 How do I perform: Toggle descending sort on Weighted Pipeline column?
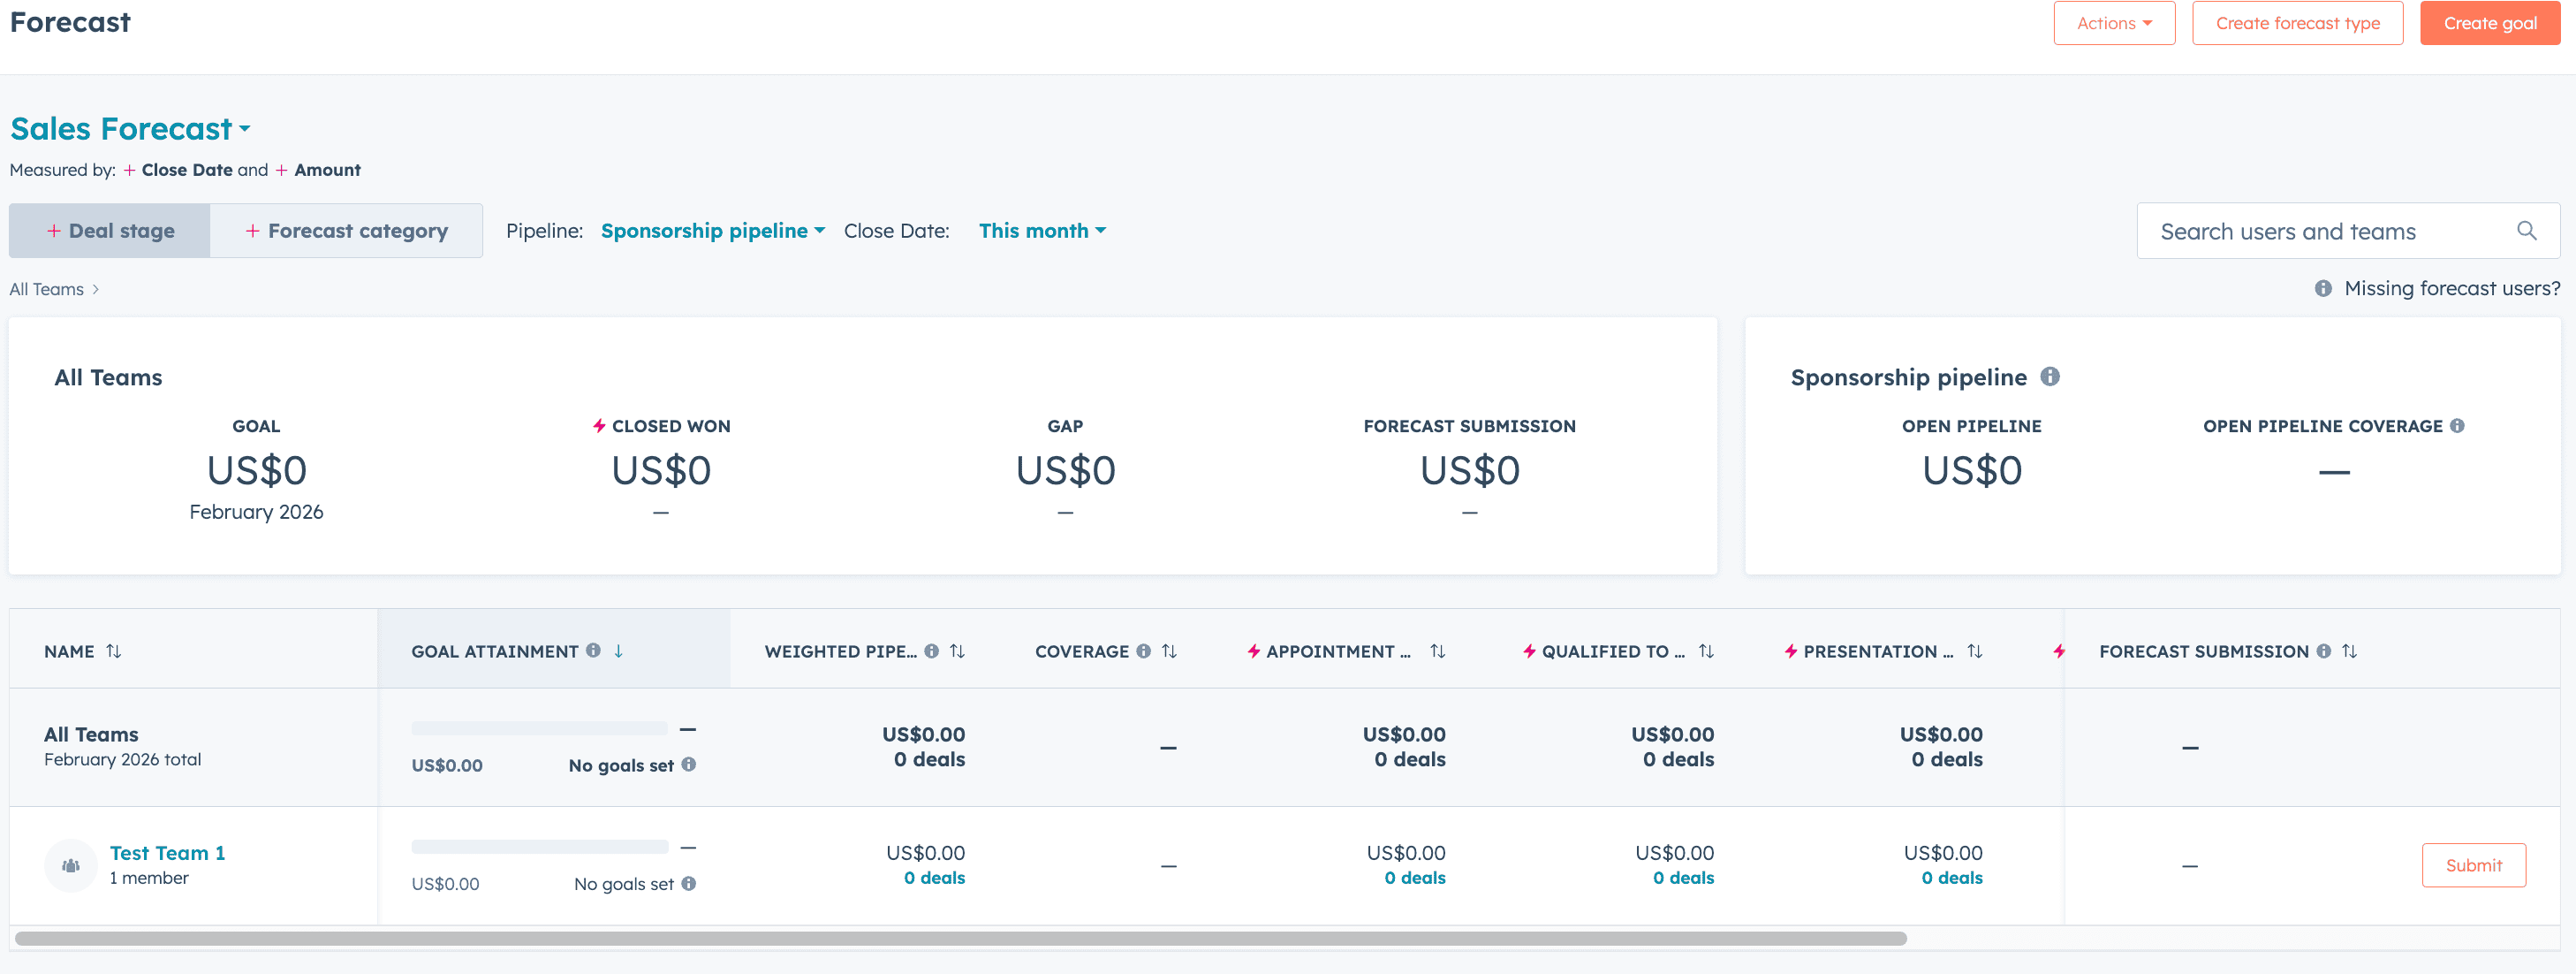(957, 650)
